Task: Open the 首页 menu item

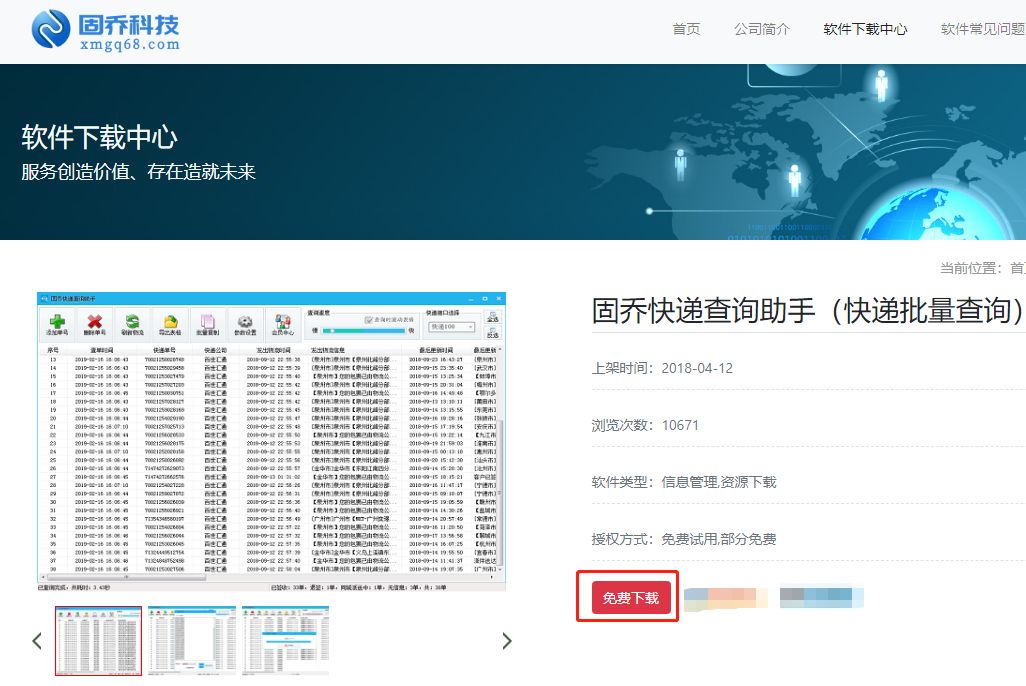Action: (686, 30)
